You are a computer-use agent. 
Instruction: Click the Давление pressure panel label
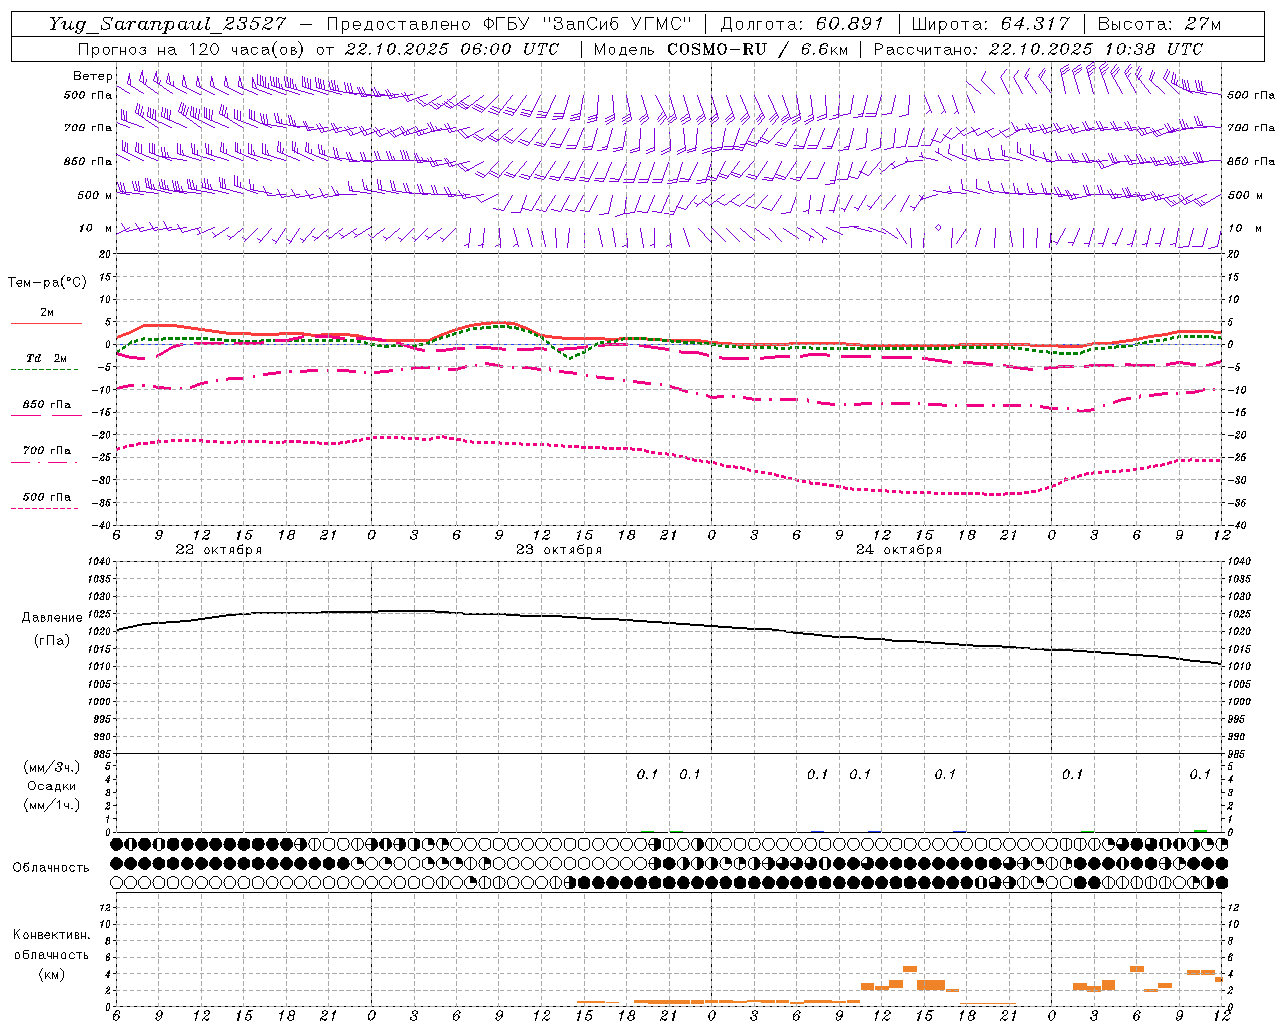(52, 618)
